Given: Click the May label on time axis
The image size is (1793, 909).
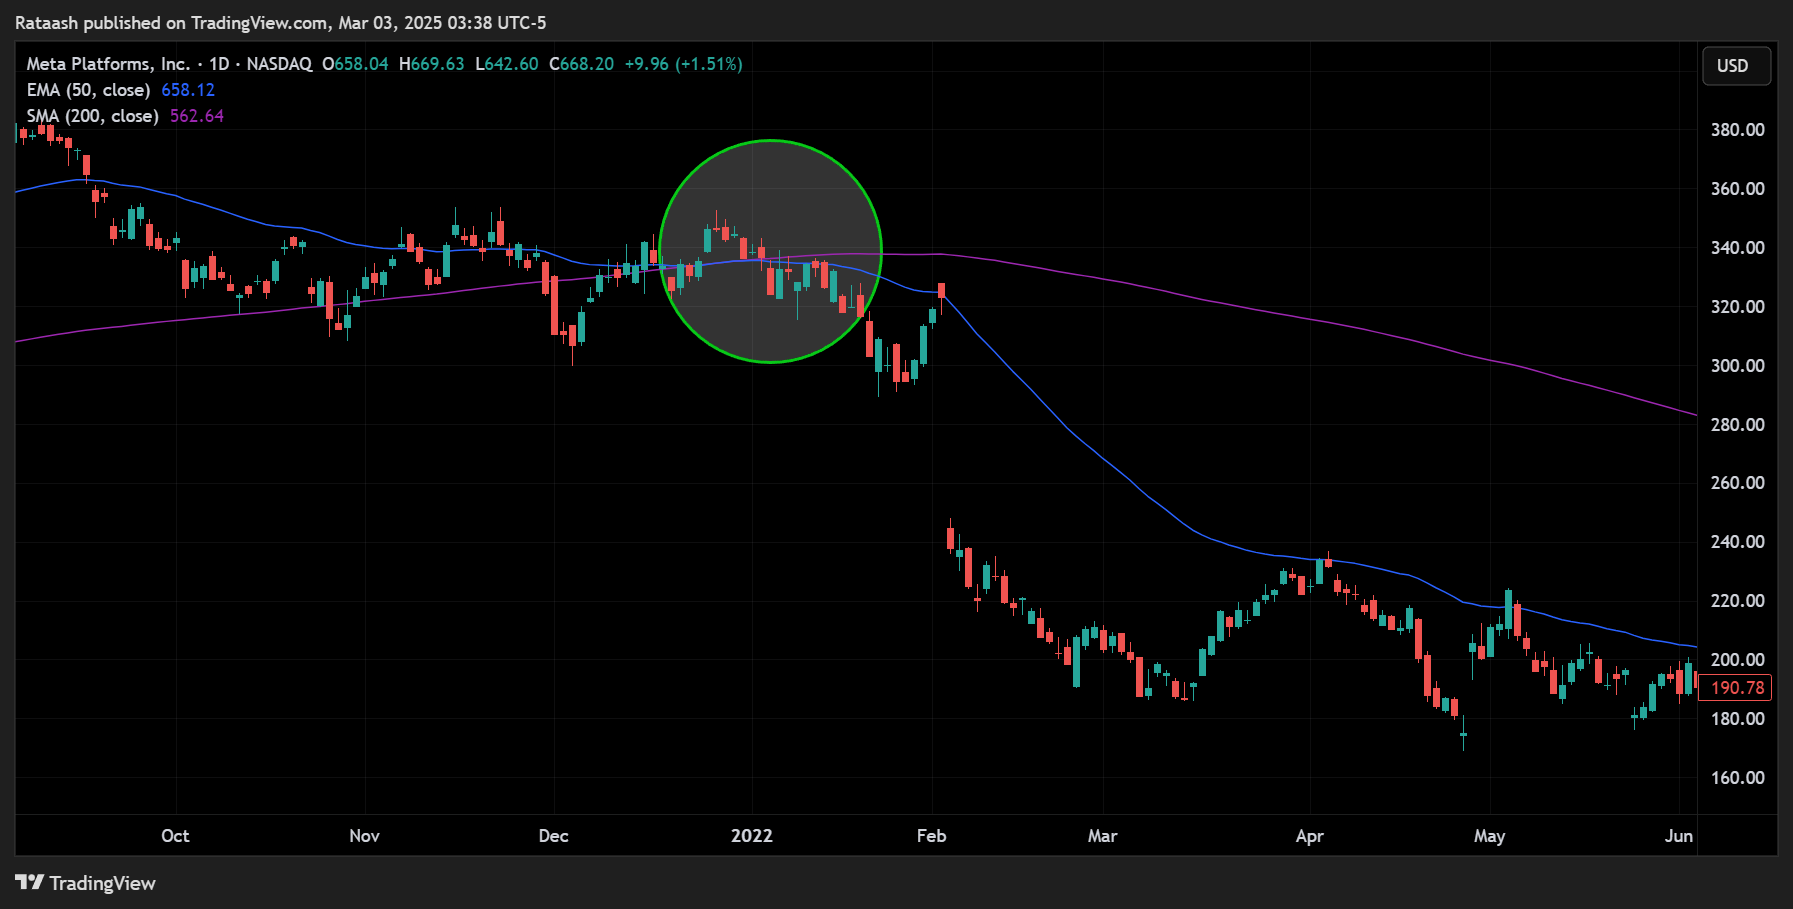Looking at the screenshot, I should [x=1489, y=836].
